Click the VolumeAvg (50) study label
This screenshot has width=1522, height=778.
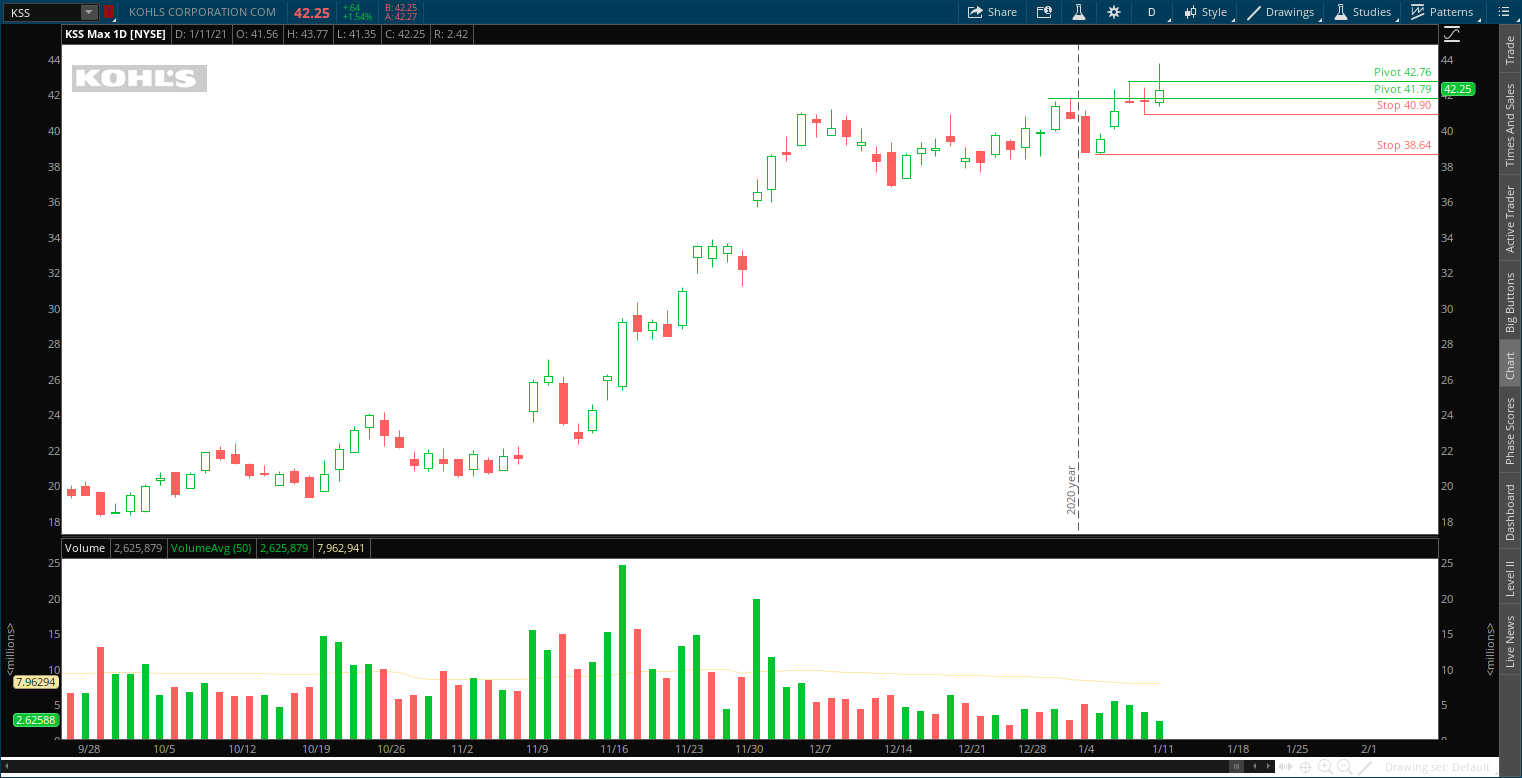(211, 548)
